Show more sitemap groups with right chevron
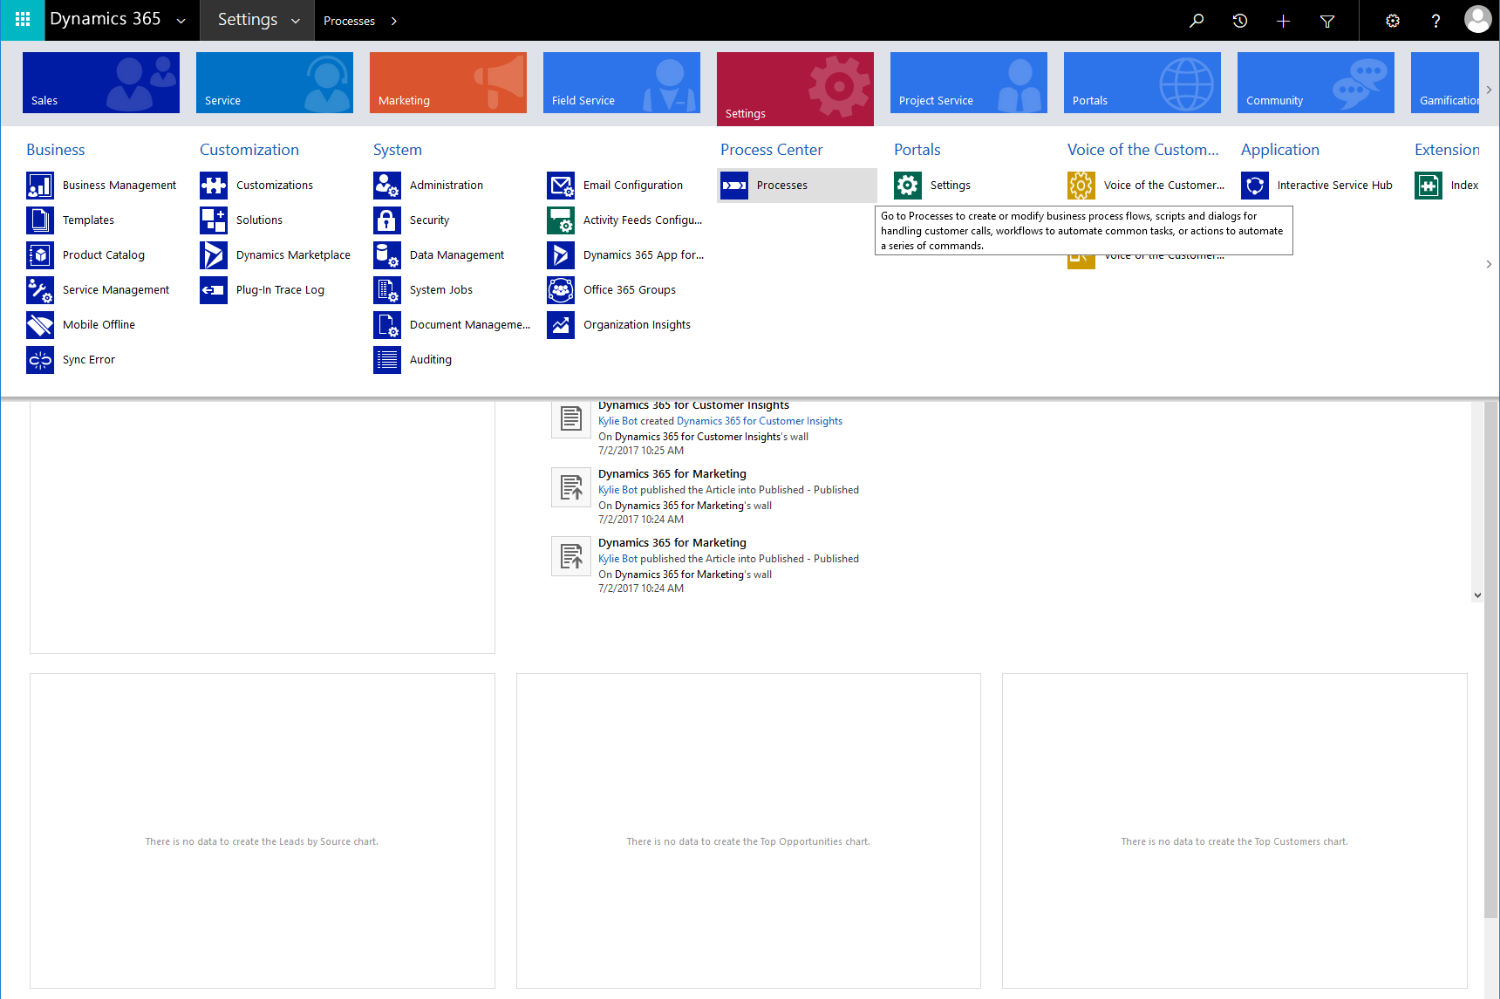The height and width of the screenshot is (999, 1500). coord(1489,264)
